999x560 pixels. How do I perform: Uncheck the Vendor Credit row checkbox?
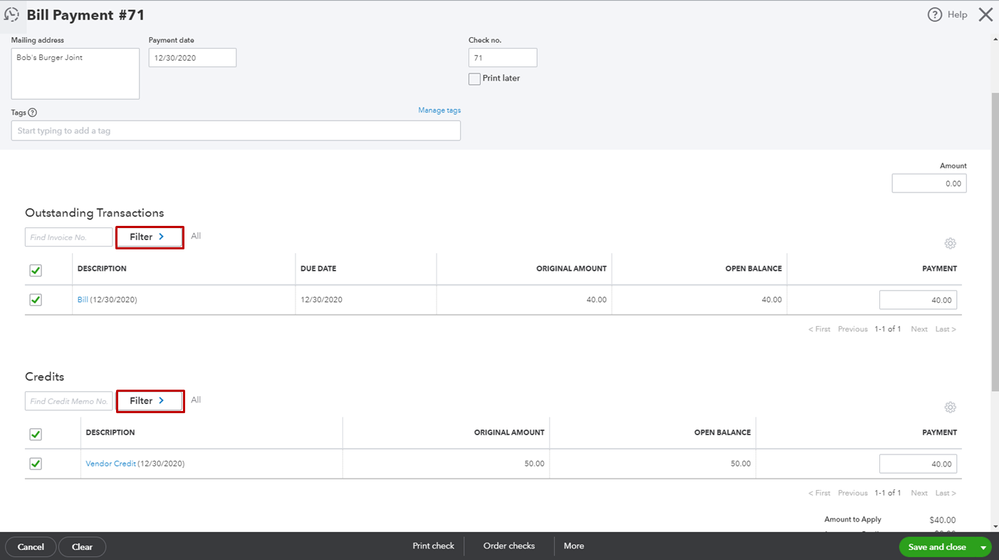click(x=36, y=464)
